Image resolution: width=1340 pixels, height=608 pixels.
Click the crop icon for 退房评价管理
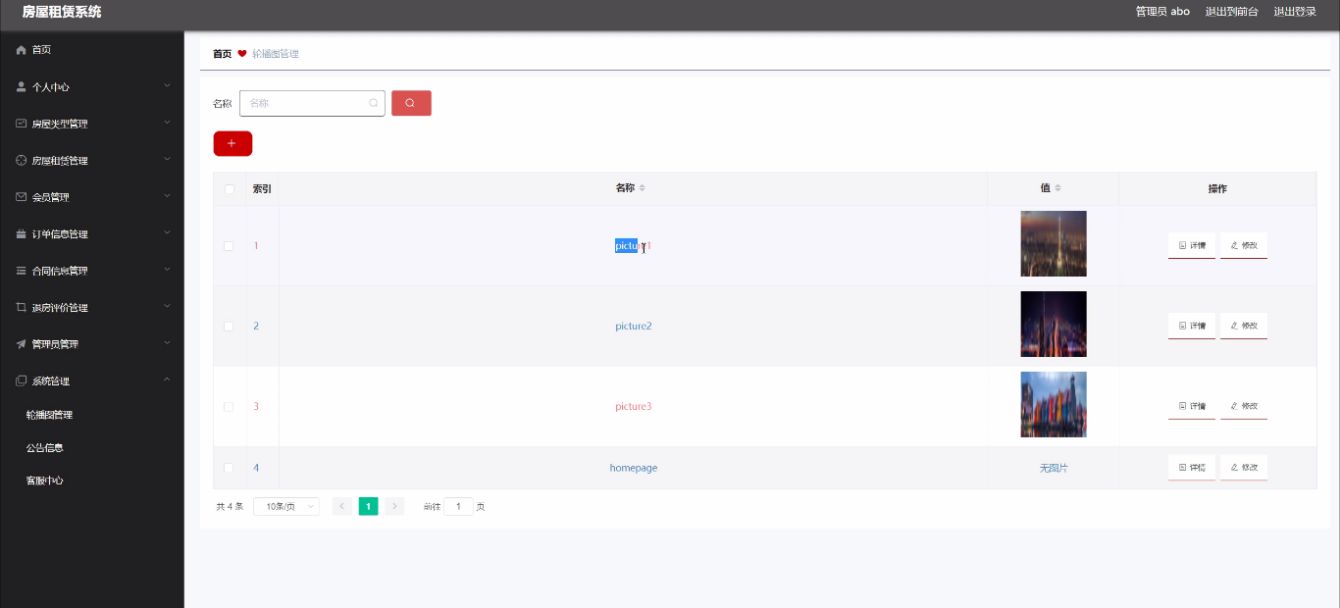(21, 307)
